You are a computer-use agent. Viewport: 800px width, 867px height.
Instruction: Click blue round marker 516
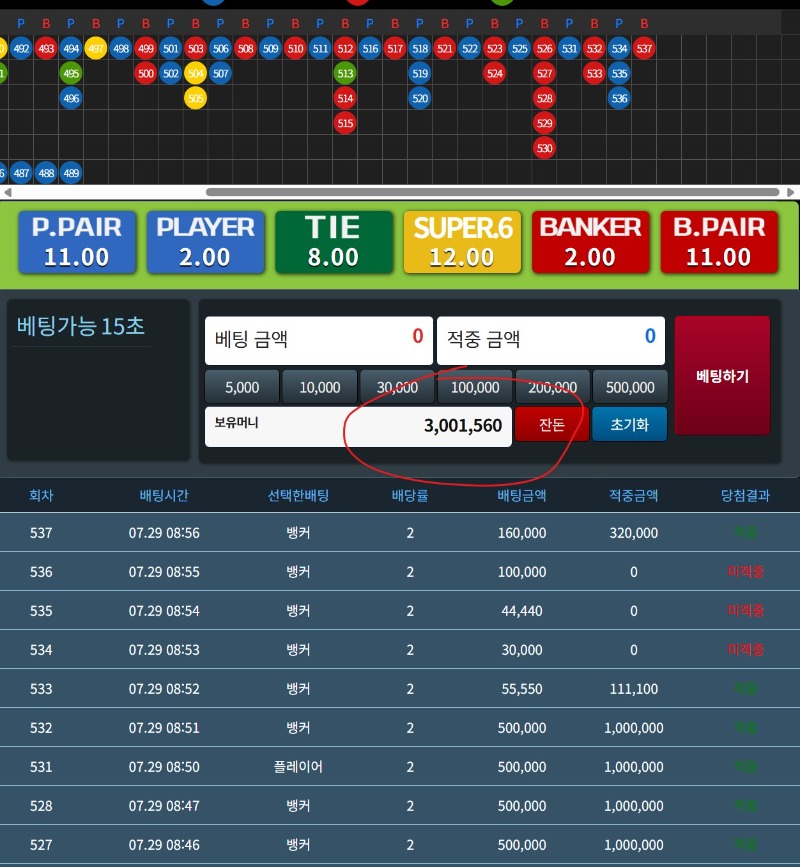[x=370, y=49]
